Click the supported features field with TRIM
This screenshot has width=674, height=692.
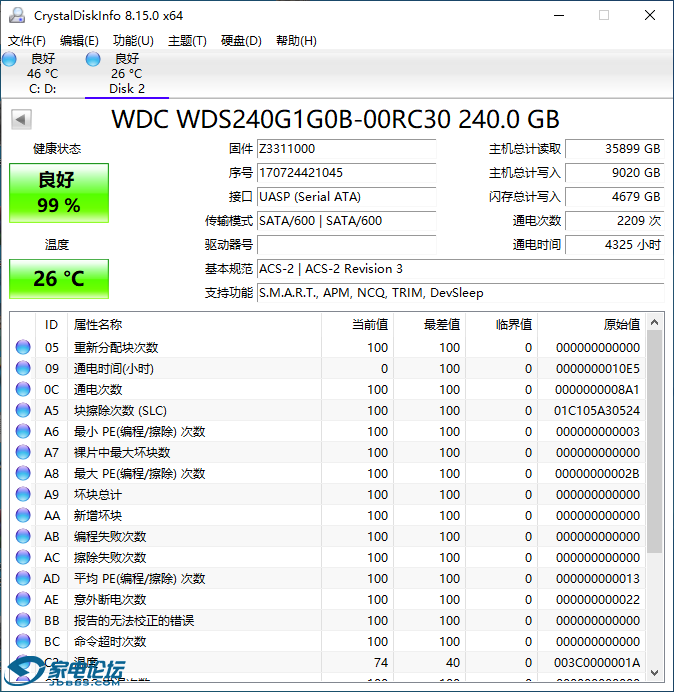point(460,293)
